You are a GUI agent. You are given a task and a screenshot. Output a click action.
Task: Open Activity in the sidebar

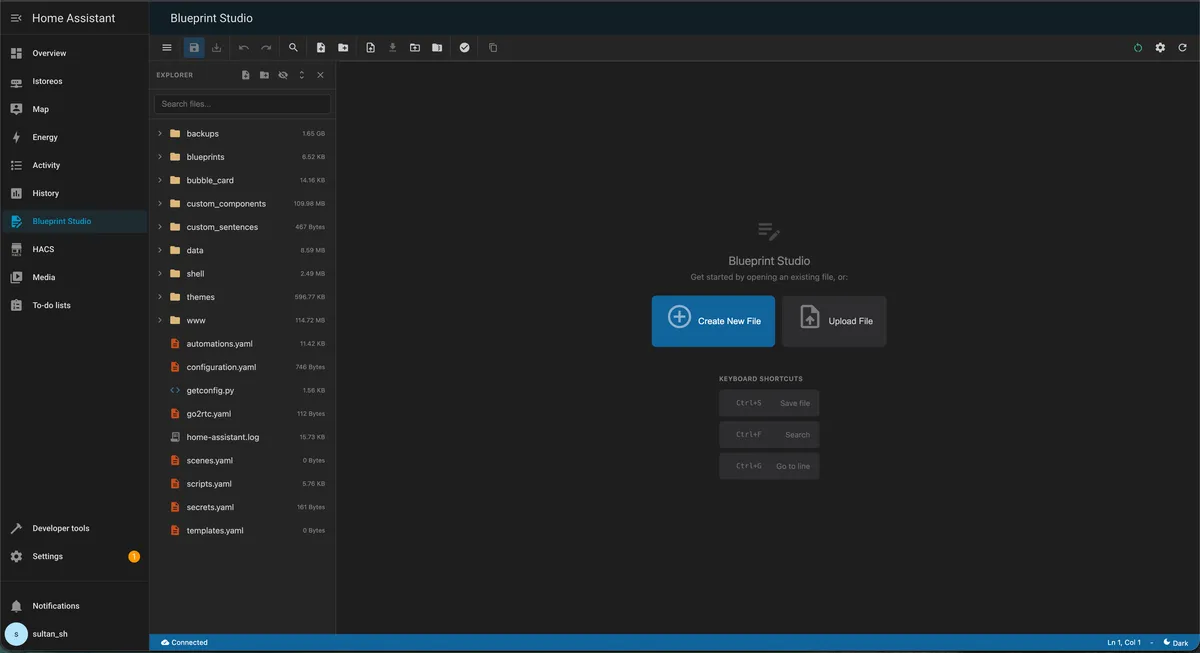[74, 165]
